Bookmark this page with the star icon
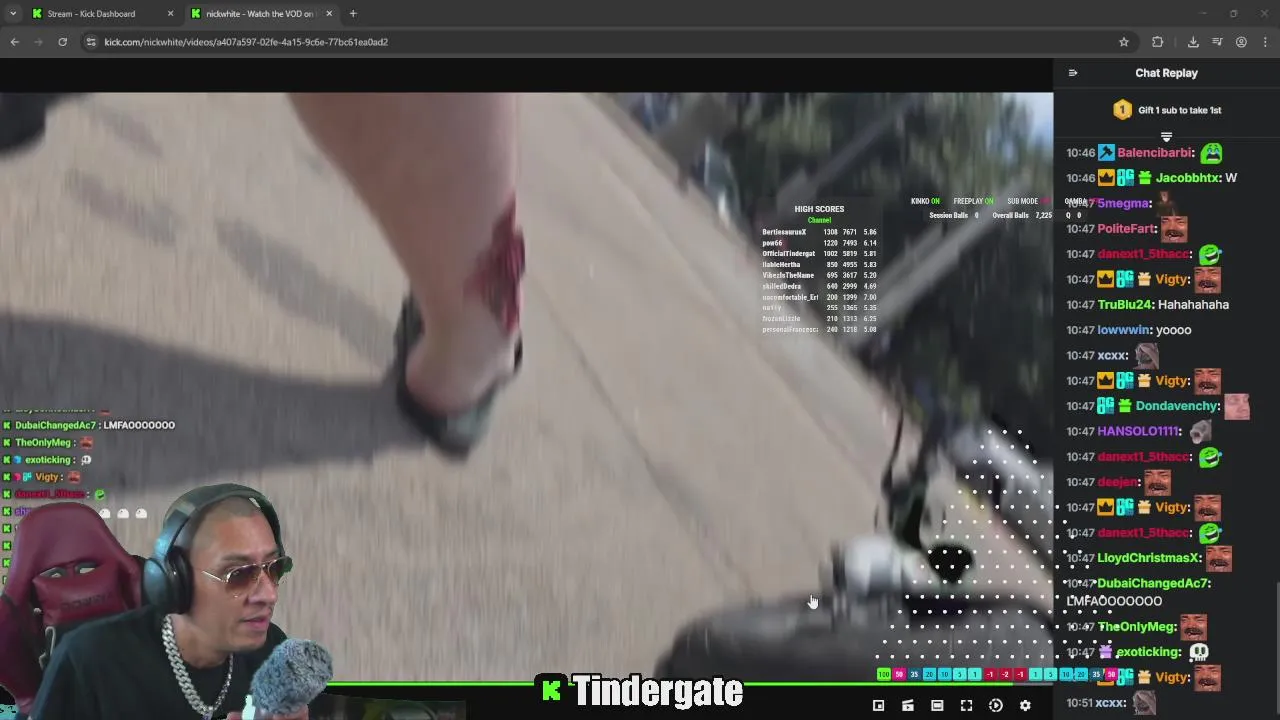Image resolution: width=1280 pixels, height=720 pixels. point(1124,42)
